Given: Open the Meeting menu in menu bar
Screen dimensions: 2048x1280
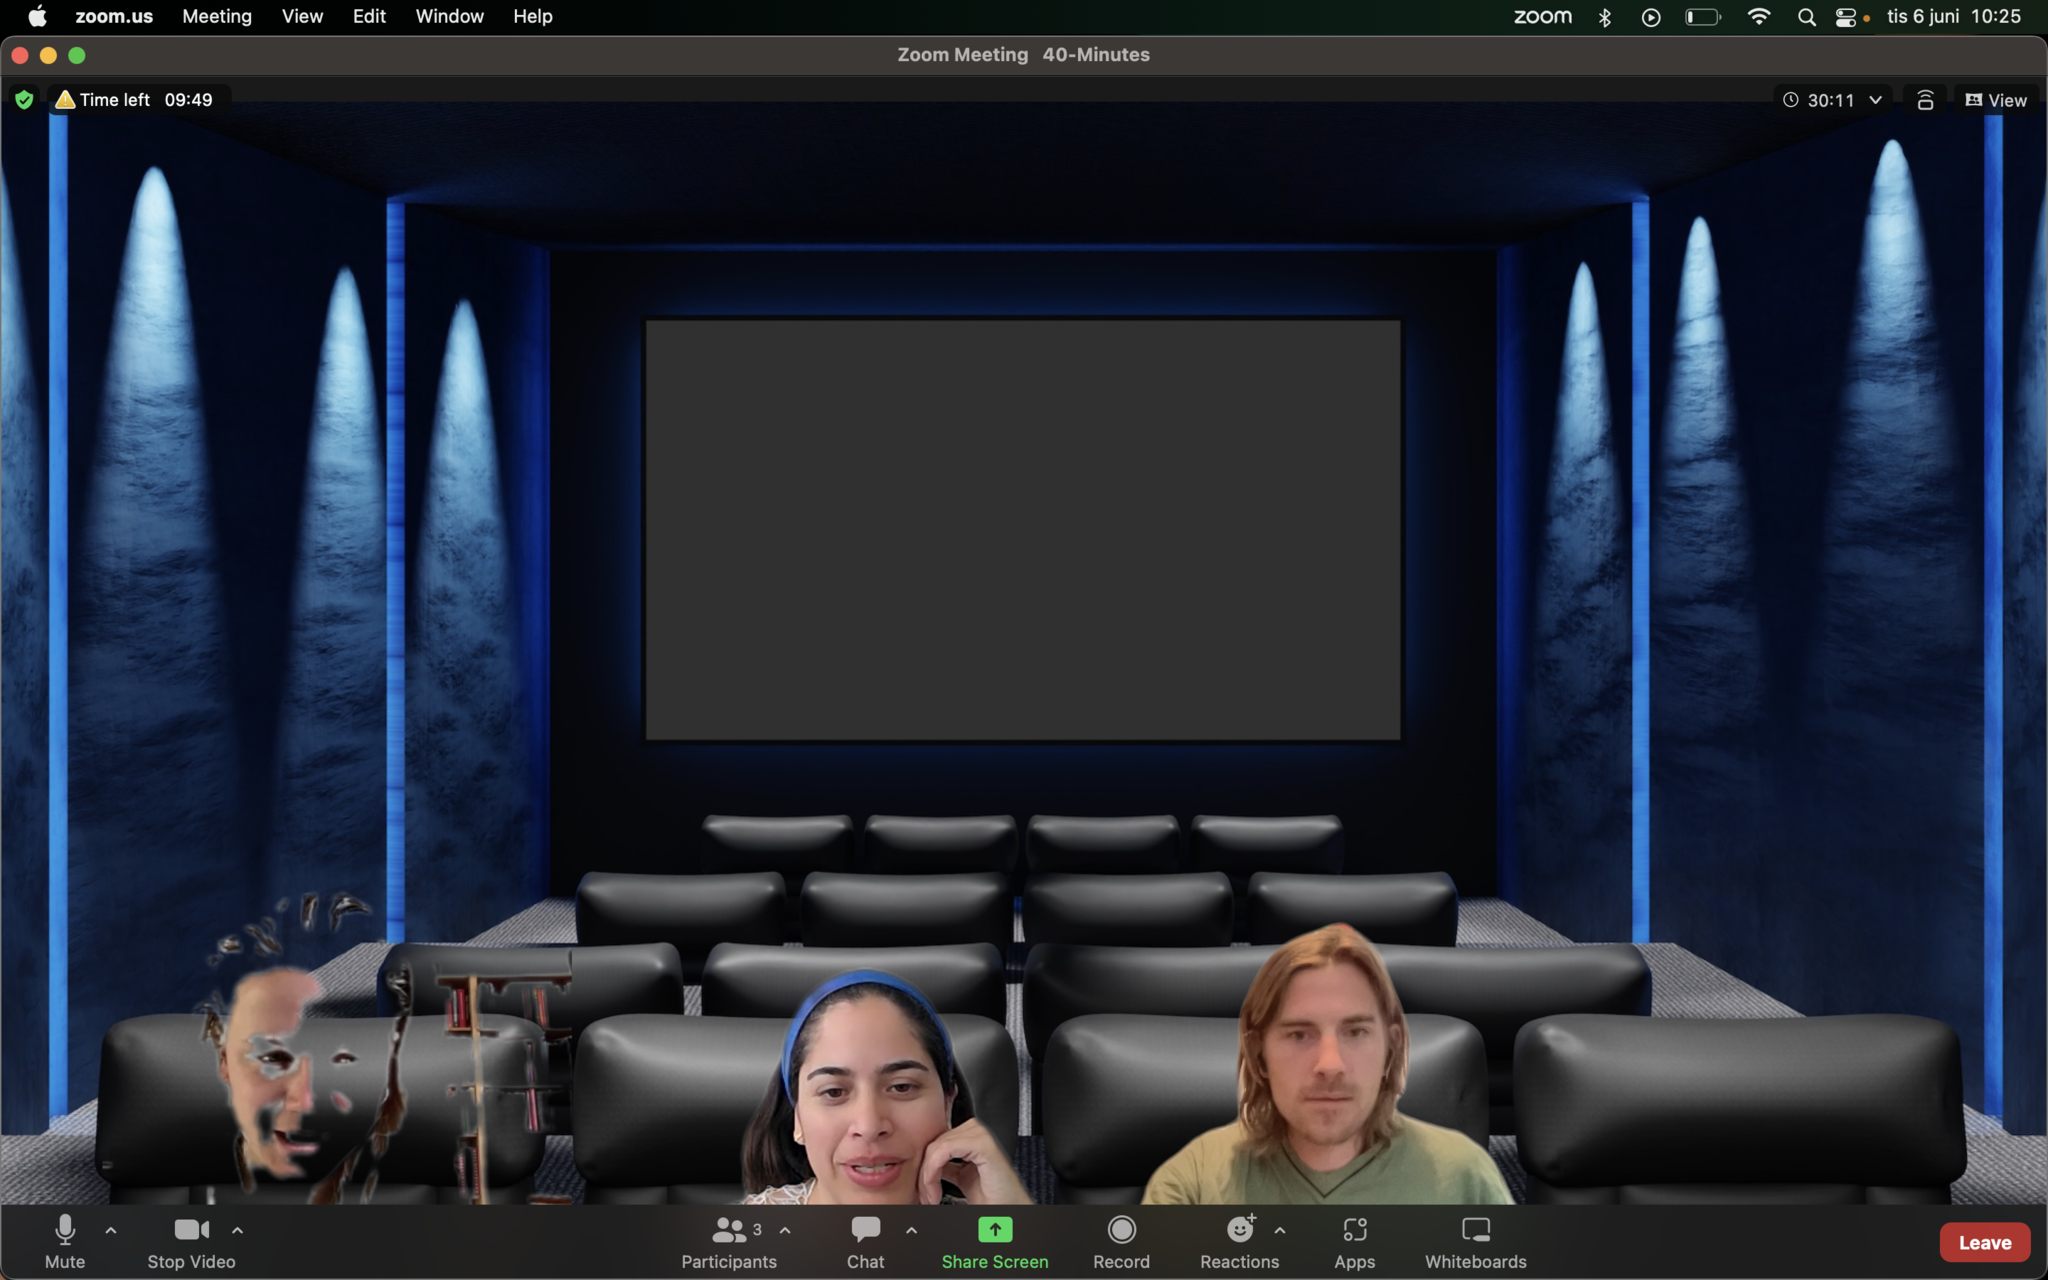Looking at the screenshot, I should [216, 17].
